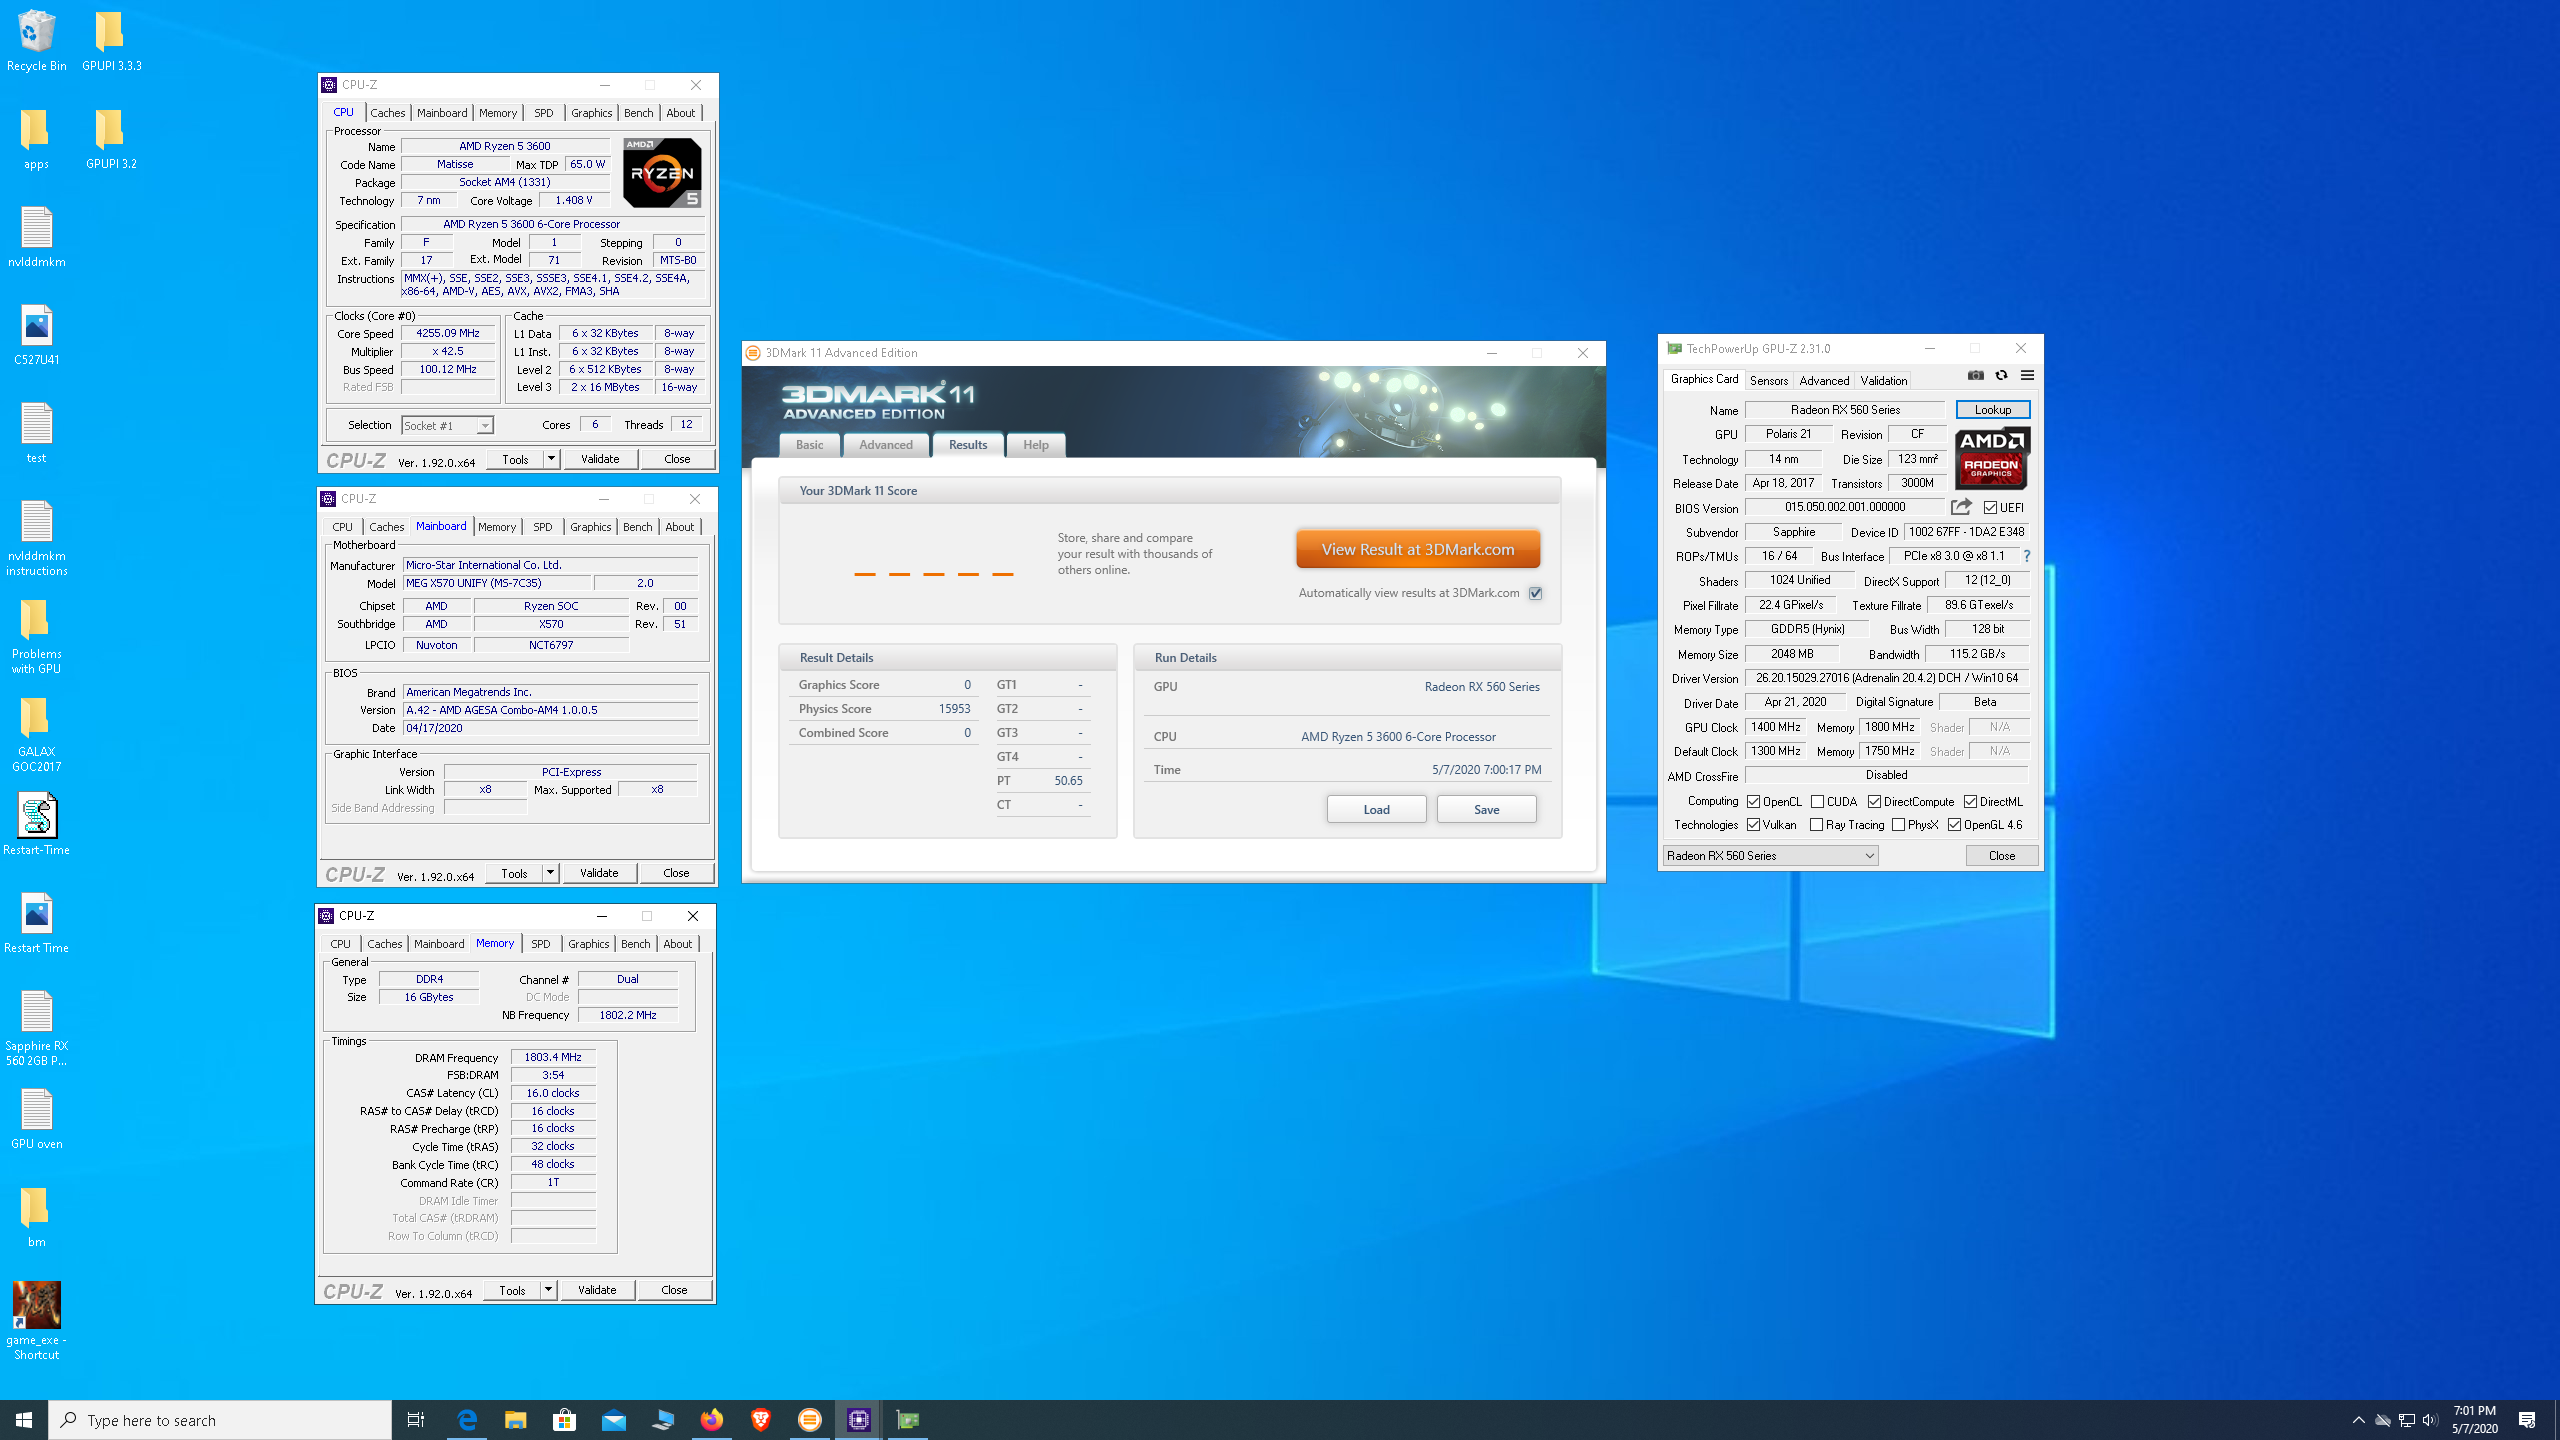Select GPU oven text file icon
Viewport: 2560px width, 1440px height.
pyautogui.click(x=37, y=1119)
